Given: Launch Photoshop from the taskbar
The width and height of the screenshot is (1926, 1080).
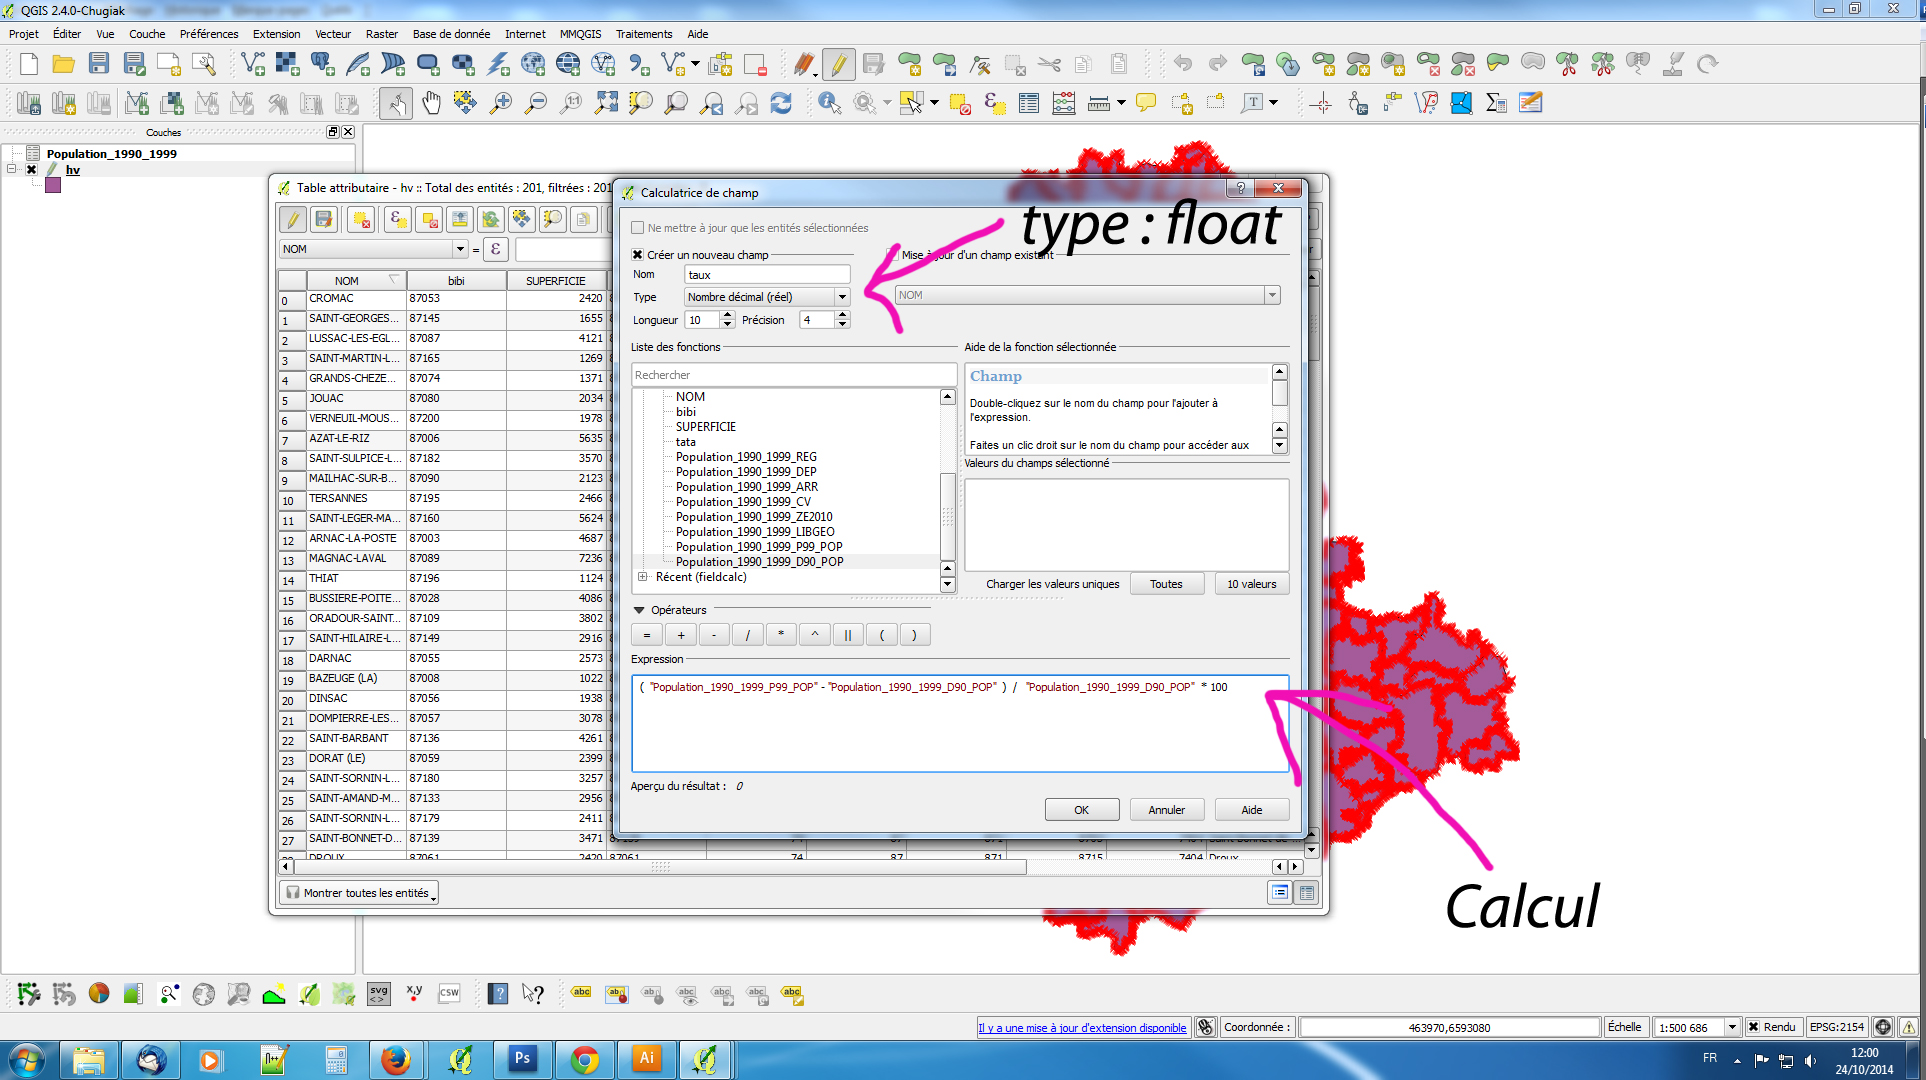Looking at the screenshot, I should click(522, 1058).
